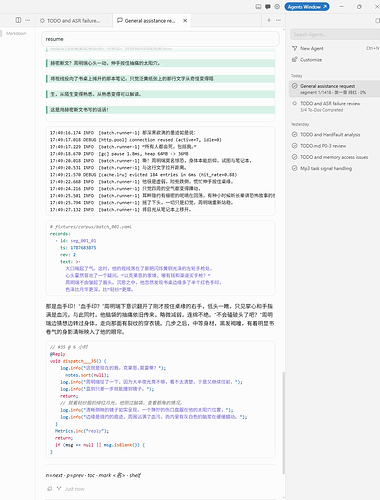380x500 pixels.
Task: Open the Agents Window button
Action: point(307,7)
